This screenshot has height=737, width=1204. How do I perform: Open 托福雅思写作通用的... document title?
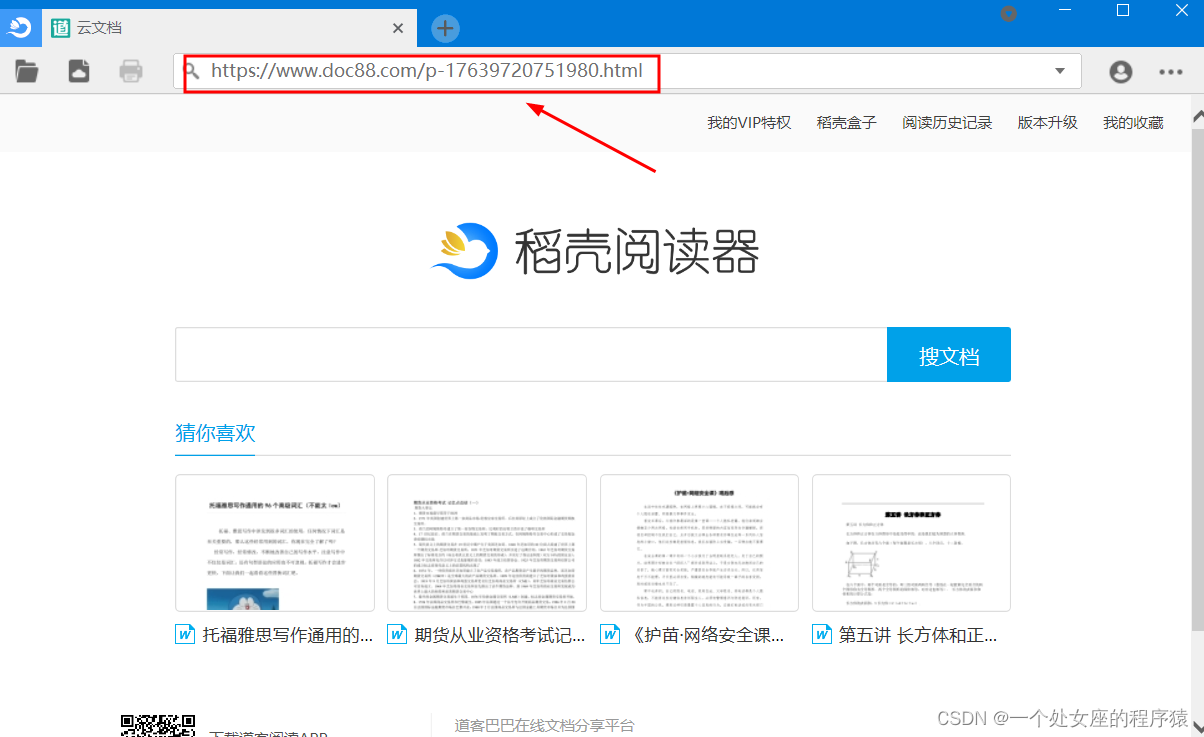pos(288,635)
